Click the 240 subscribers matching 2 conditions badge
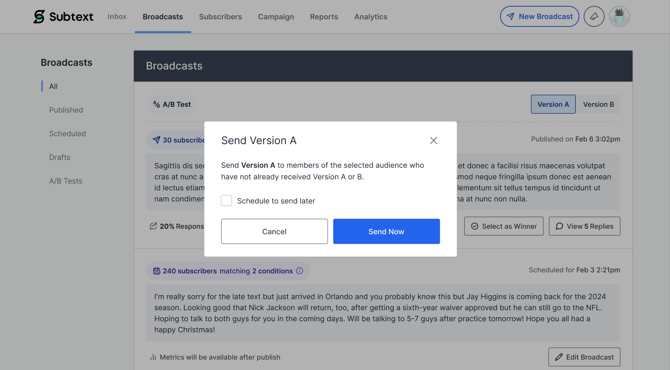Screen dimensions: 670x370 228,271
